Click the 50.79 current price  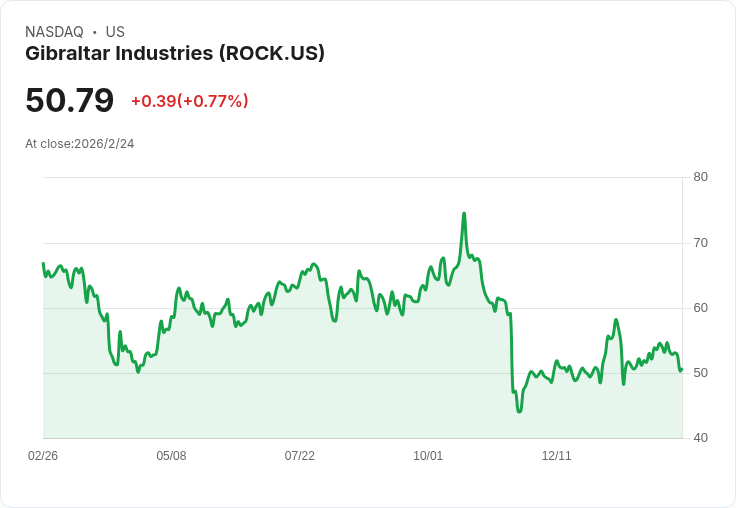[69, 100]
